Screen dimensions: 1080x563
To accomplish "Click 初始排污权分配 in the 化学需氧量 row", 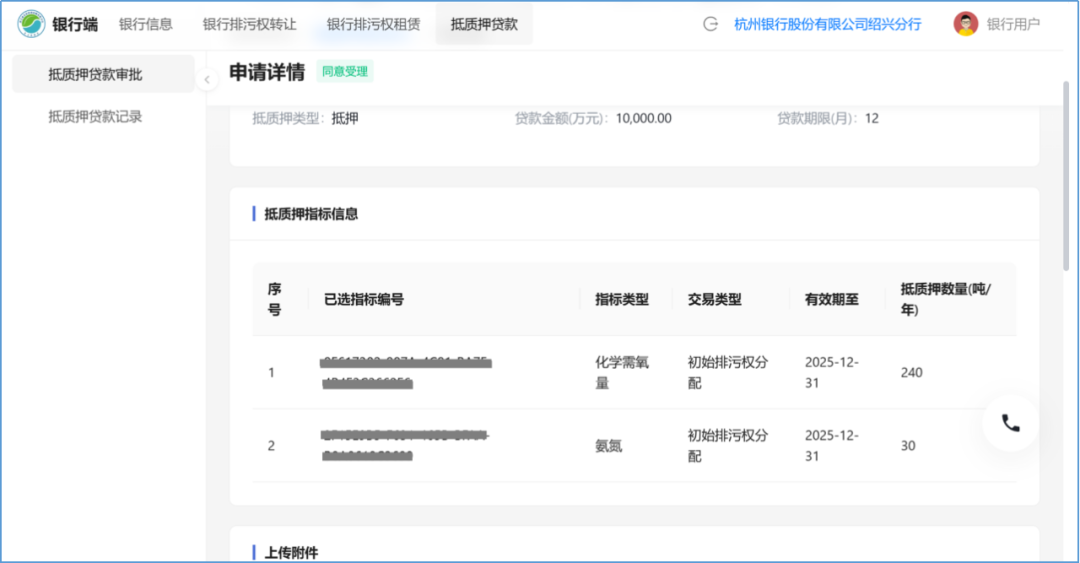I will click(727, 372).
